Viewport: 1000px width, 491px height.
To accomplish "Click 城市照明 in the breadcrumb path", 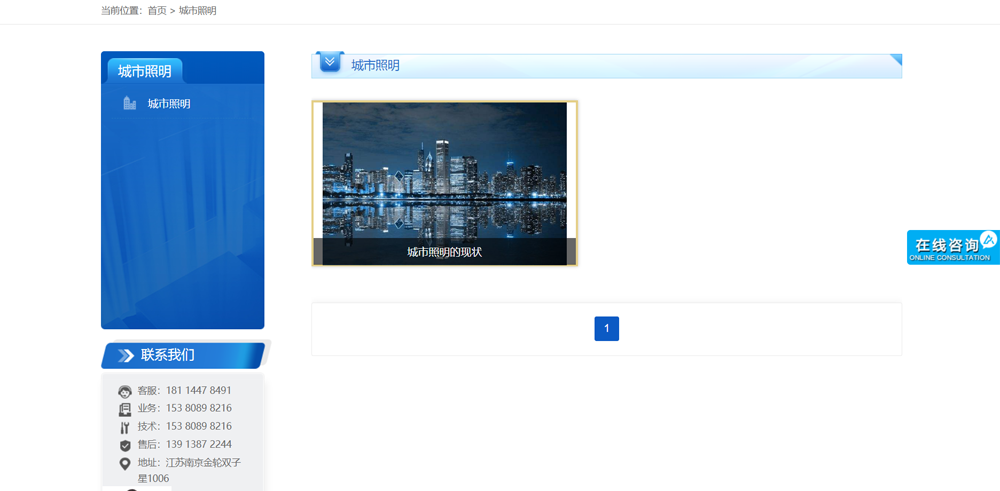I will (197, 11).
